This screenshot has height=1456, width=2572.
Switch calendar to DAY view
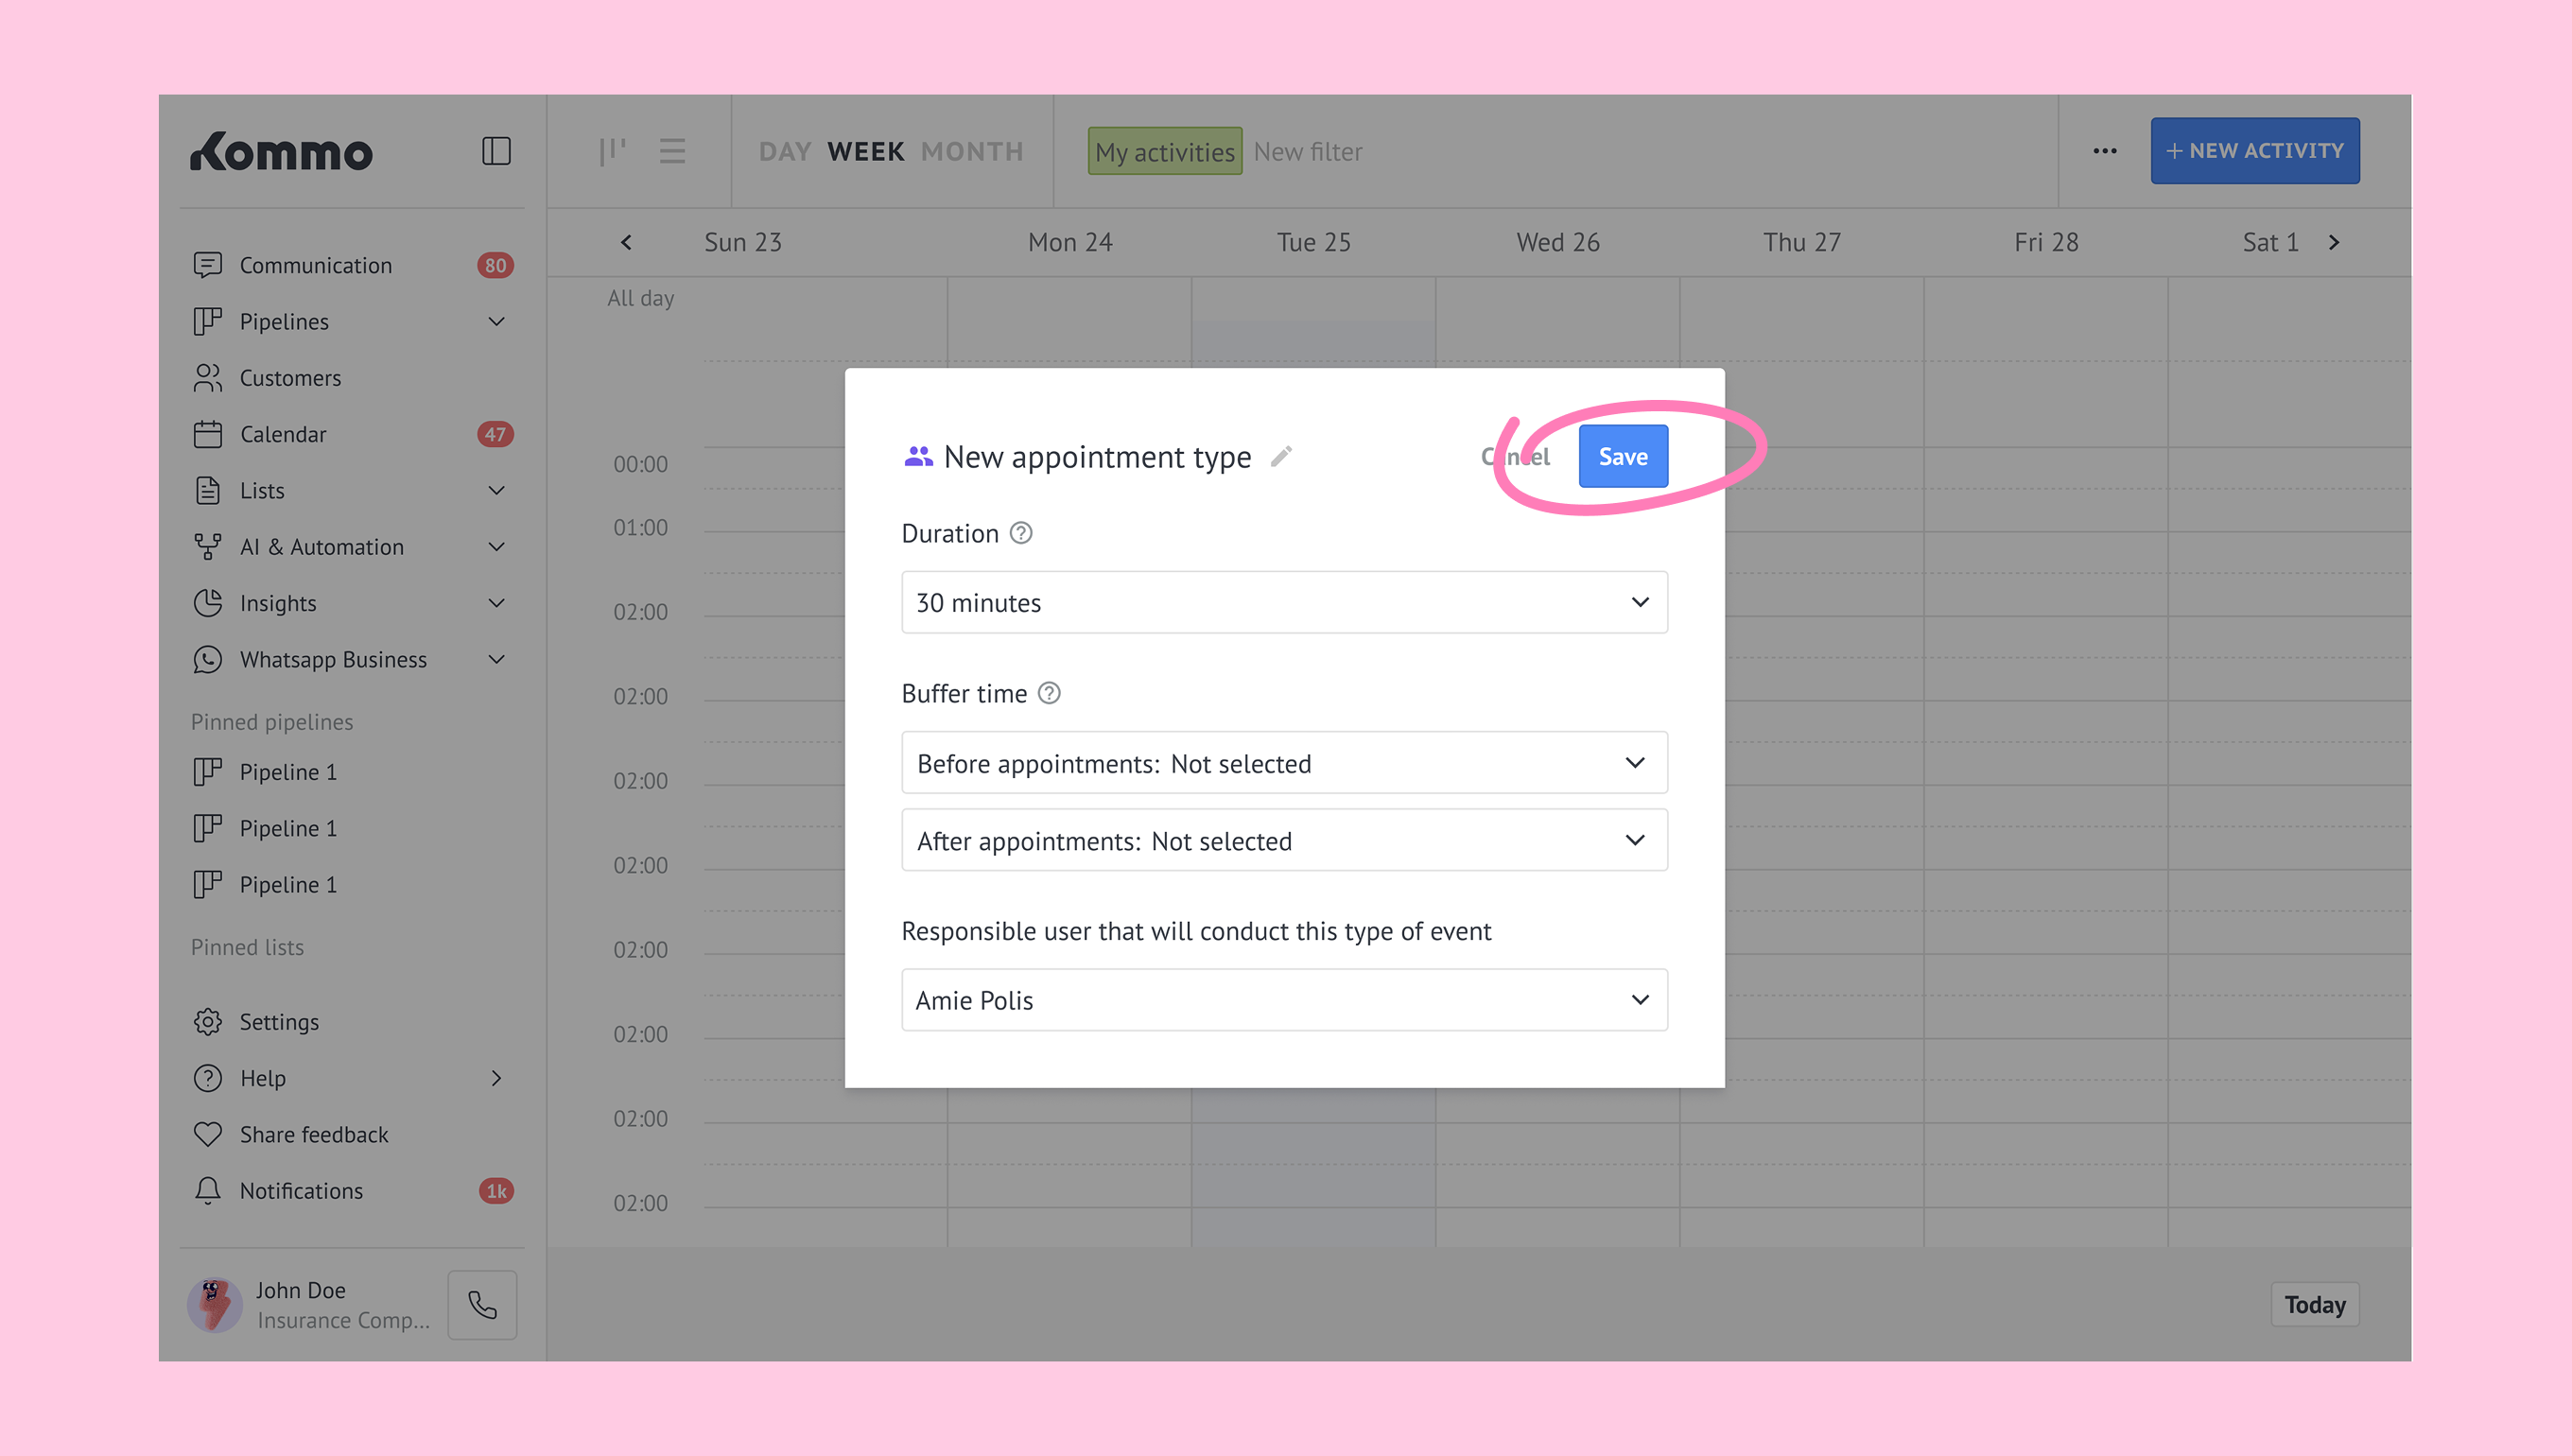pyautogui.click(x=784, y=151)
